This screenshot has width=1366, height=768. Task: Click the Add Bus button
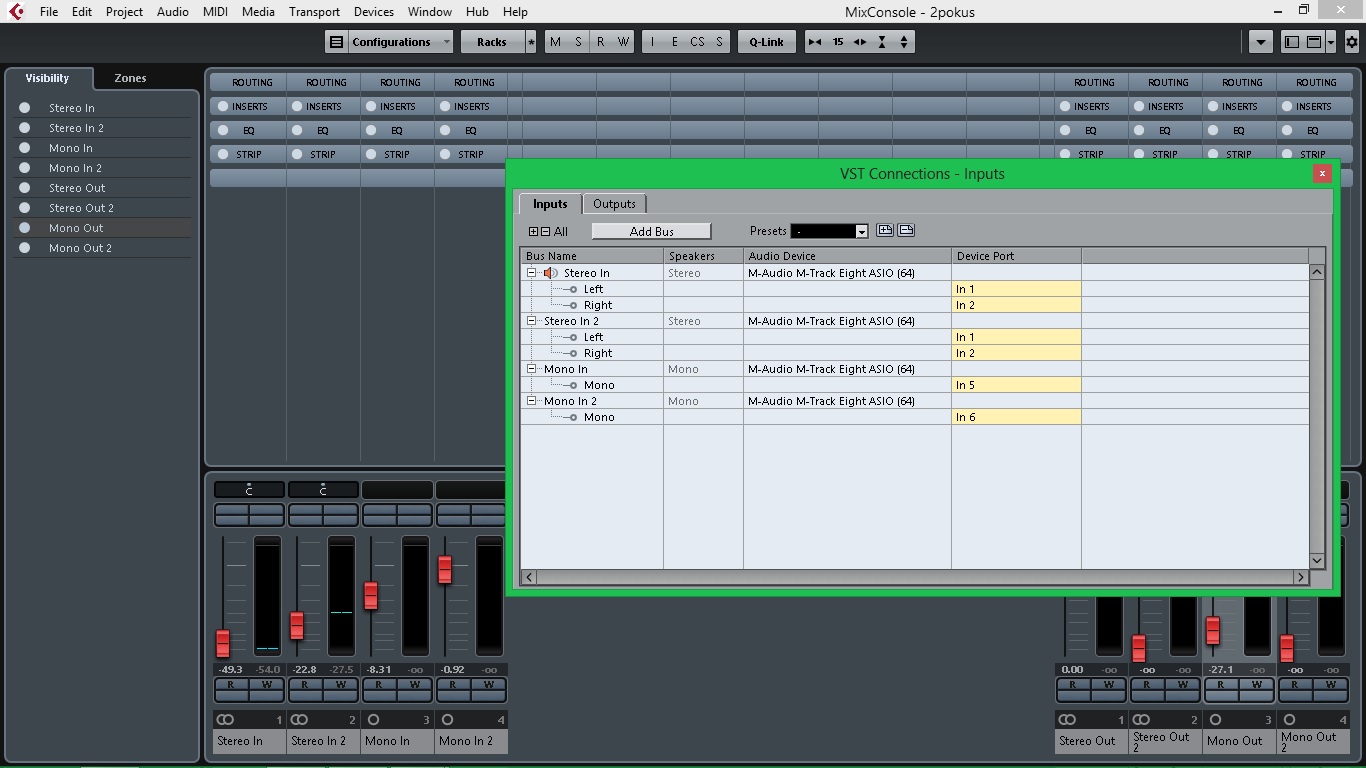(x=651, y=232)
